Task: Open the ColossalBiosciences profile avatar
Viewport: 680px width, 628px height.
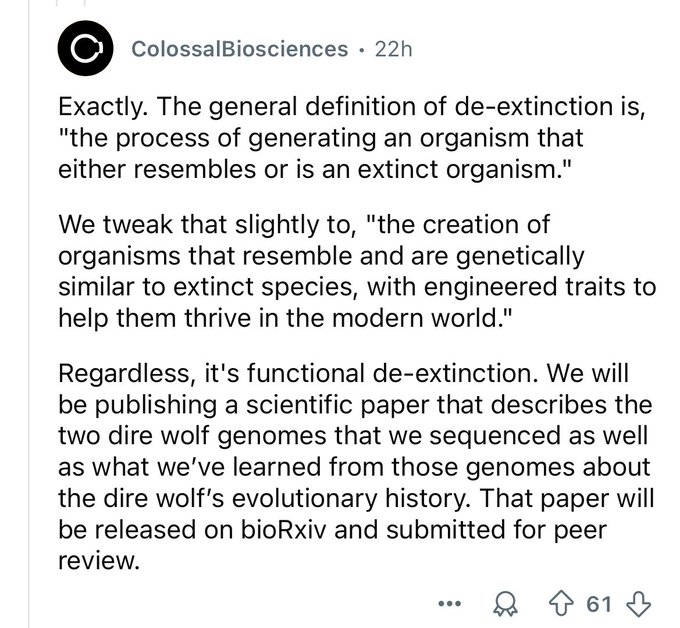Action: (x=86, y=48)
